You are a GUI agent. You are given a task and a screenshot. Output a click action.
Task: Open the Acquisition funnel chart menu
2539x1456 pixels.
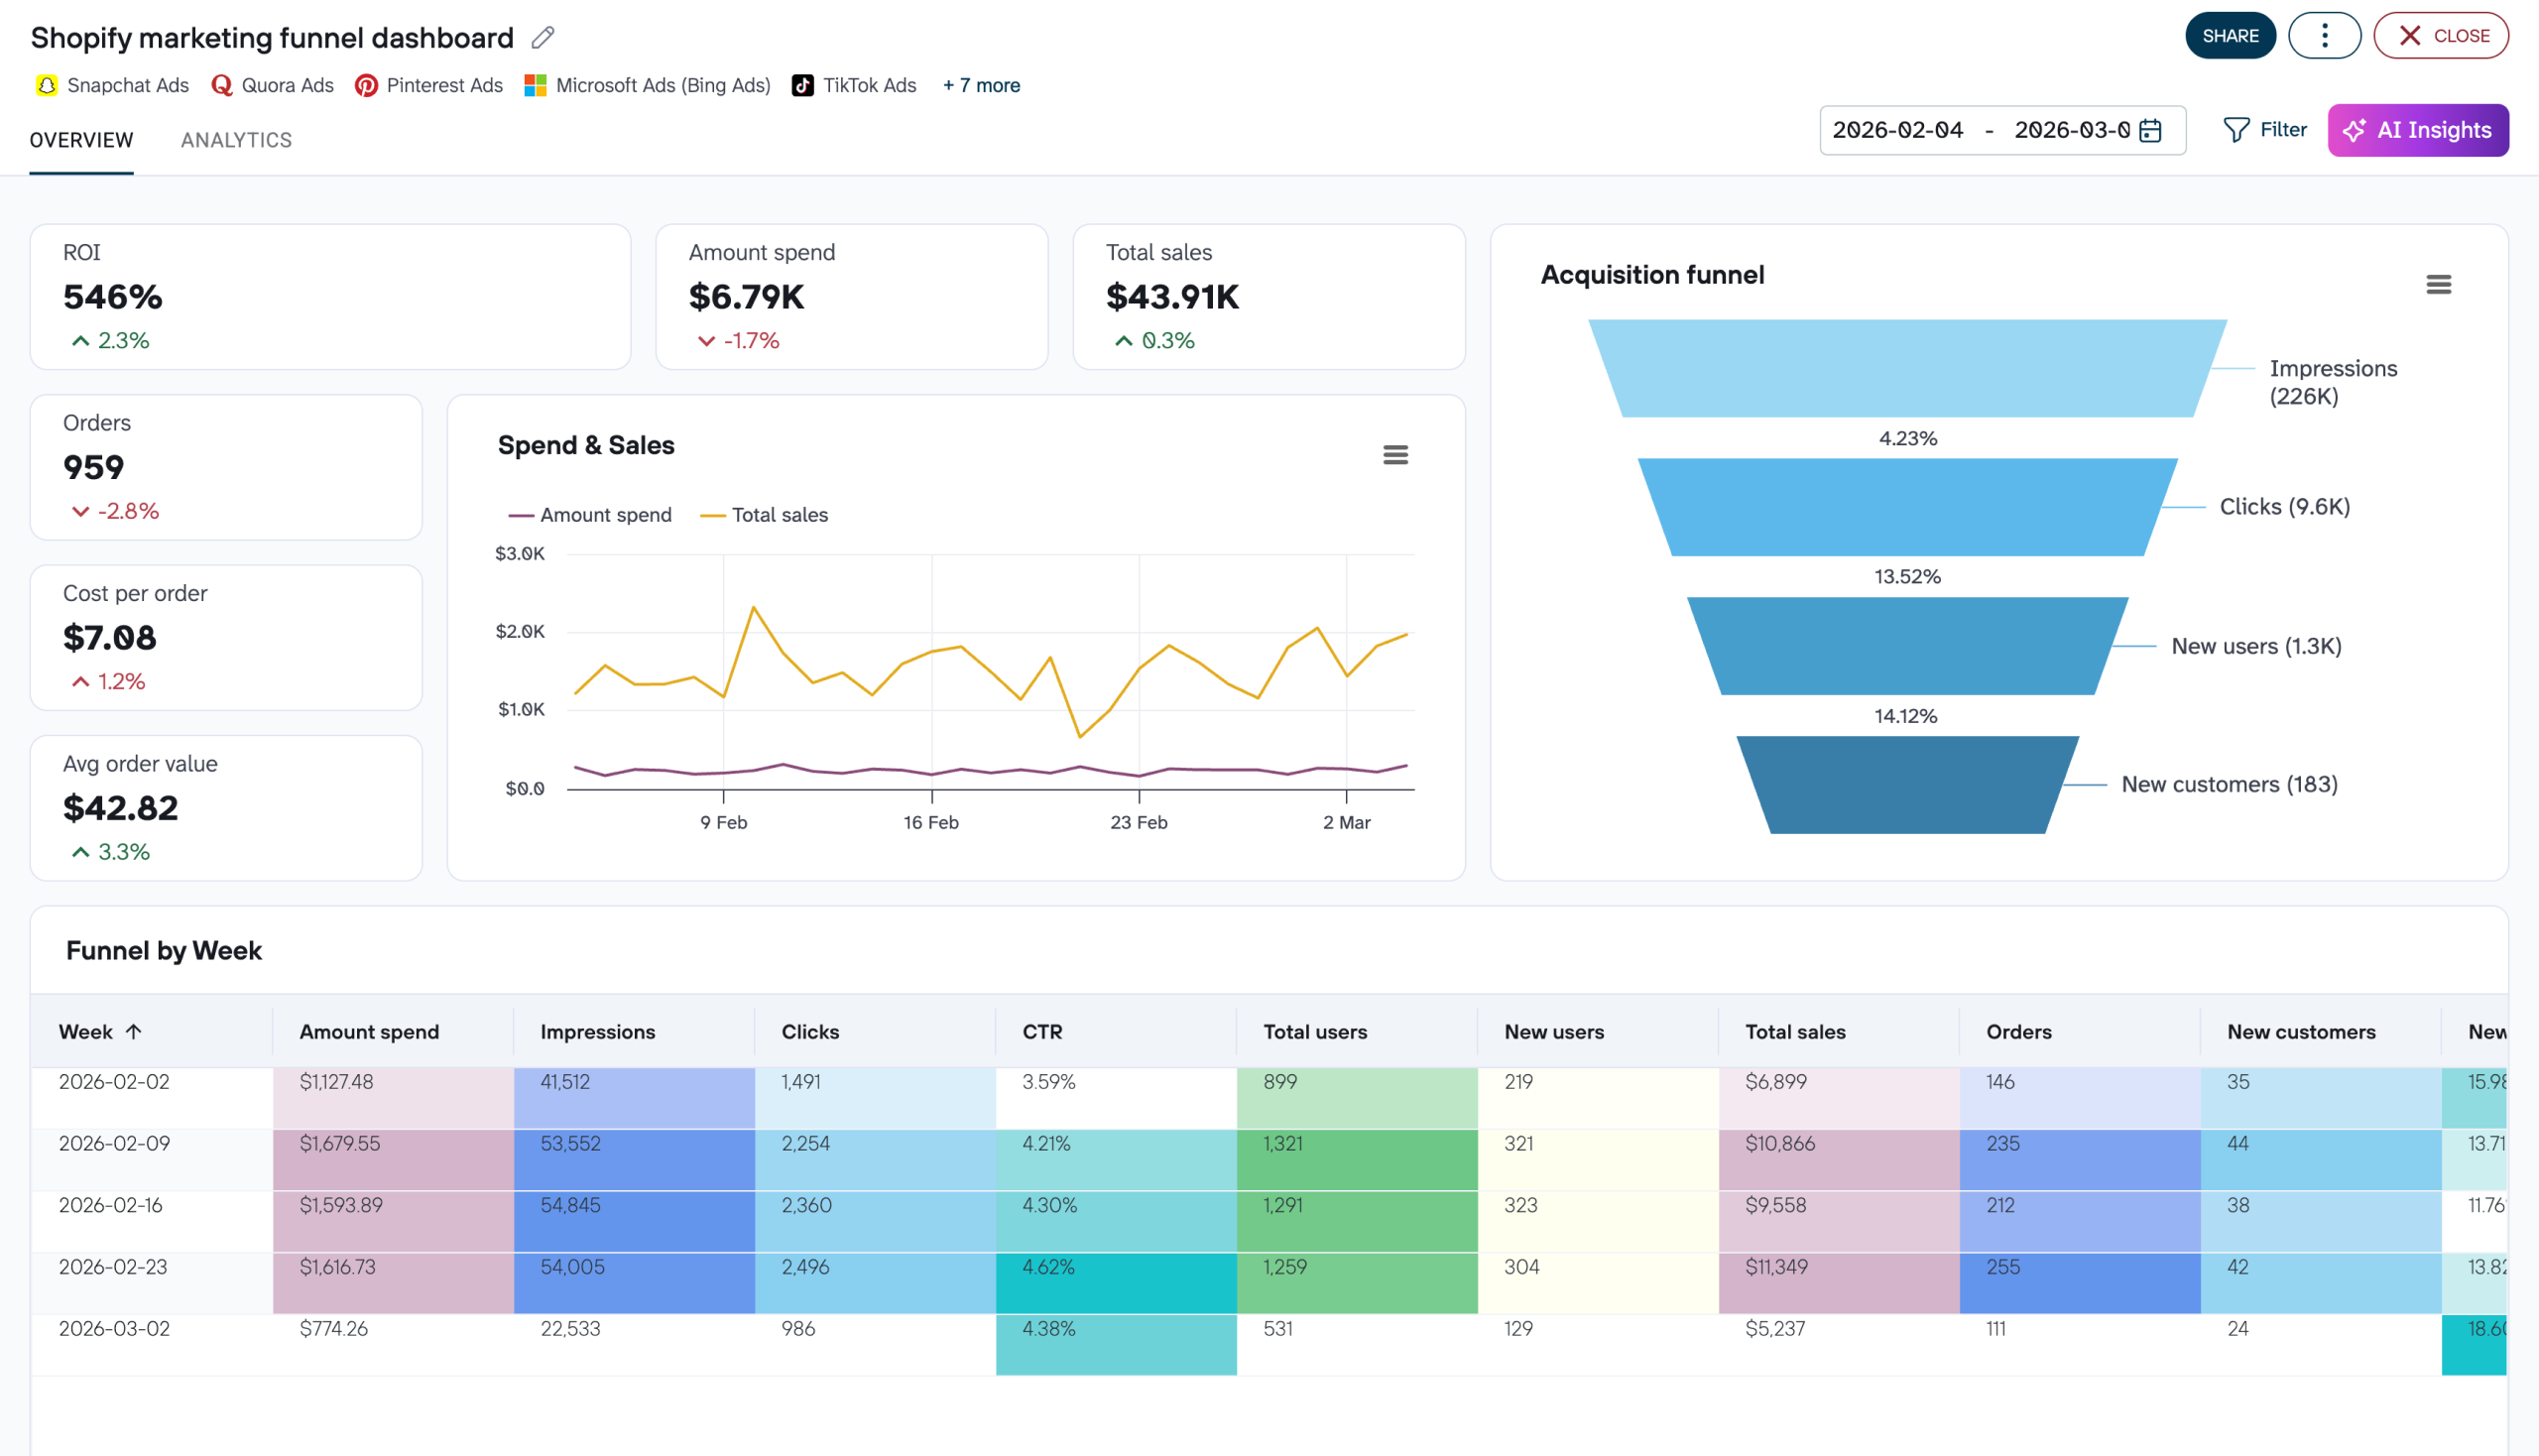[2438, 284]
